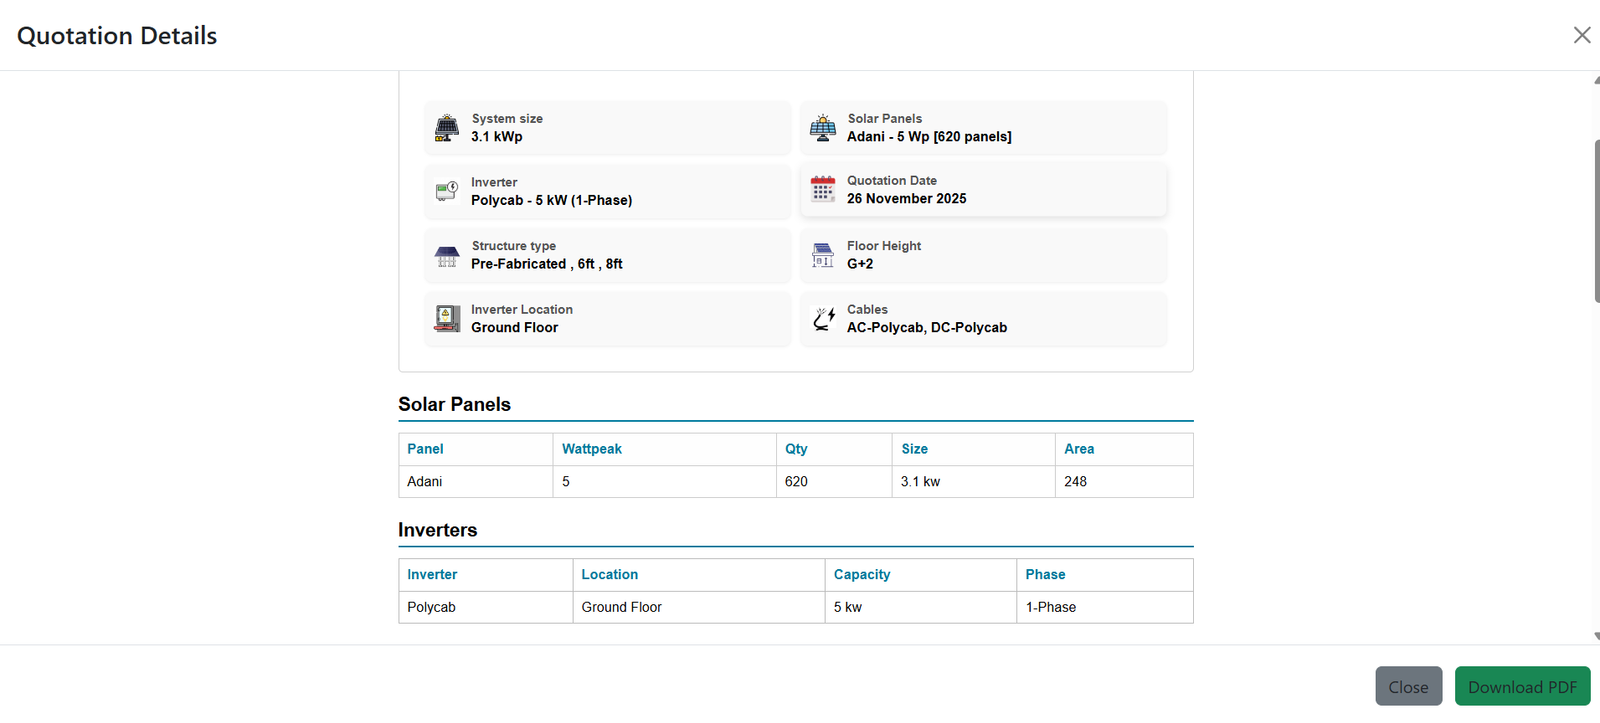Click the Inverter device icon
The width and height of the screenshot is (1600, 723).
coord(447,191)
